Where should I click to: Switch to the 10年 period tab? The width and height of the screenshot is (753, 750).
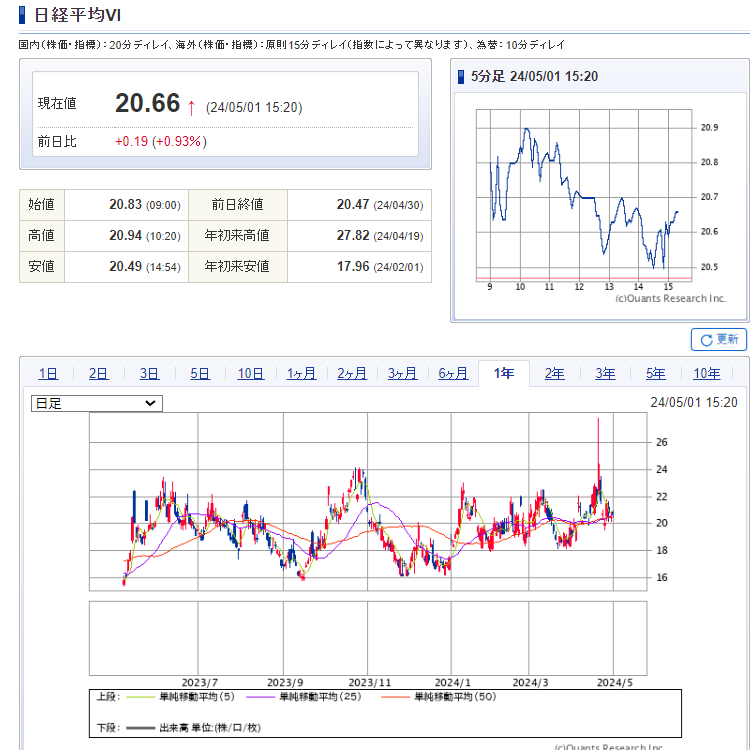(x=706, y=374)
